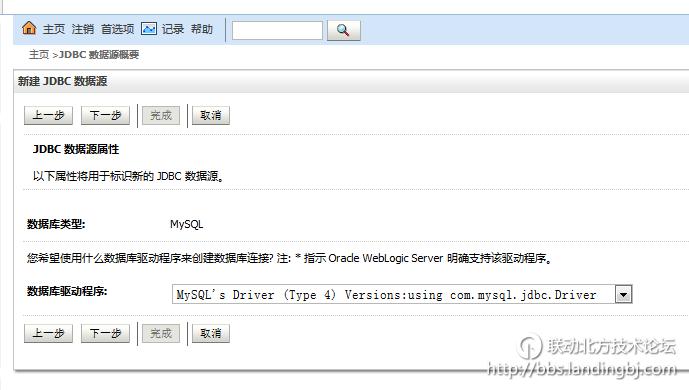Click the top 上一步 button
Viewport: 689px width, 390px height.
coord(48,116)
